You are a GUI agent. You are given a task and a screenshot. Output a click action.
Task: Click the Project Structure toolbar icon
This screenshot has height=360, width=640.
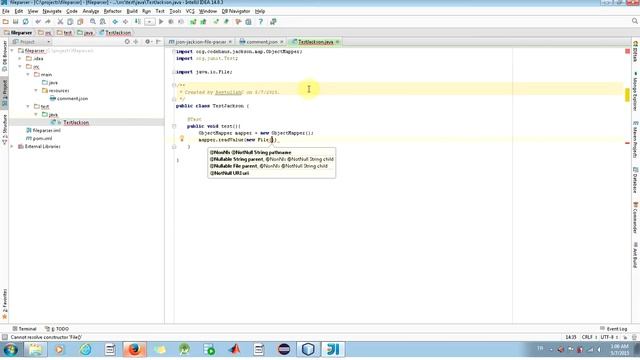tap(248, 22)
